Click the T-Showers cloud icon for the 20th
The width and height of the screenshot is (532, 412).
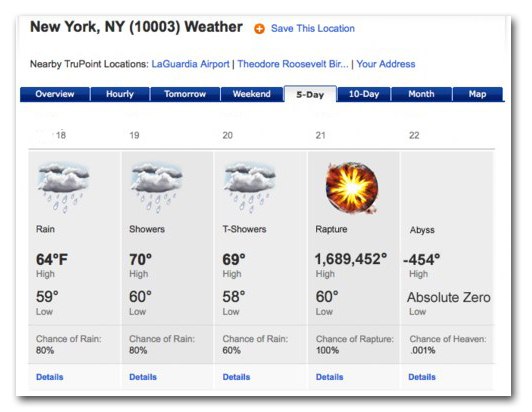coord(250,188)
